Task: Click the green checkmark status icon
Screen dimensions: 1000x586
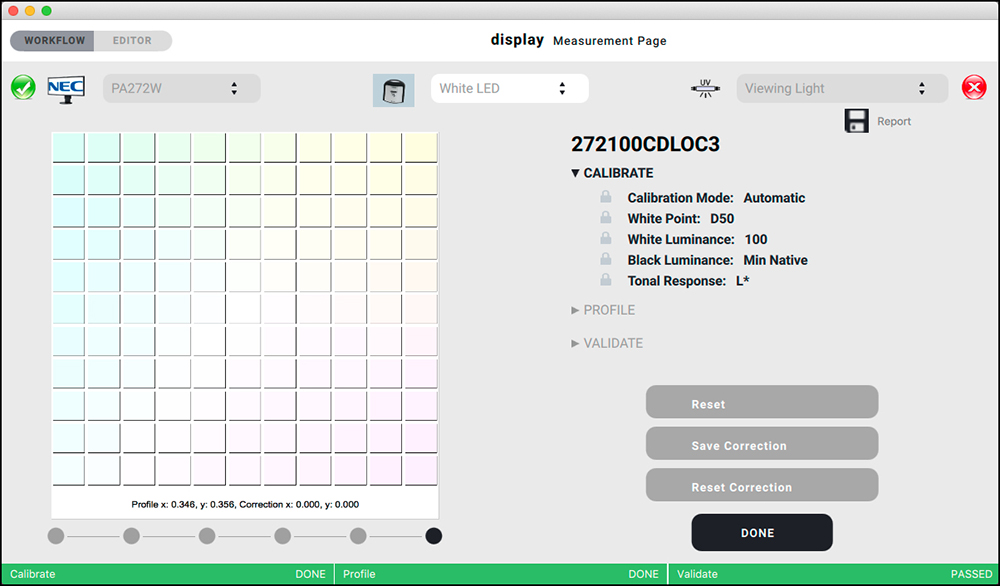Action: (23, 88)
